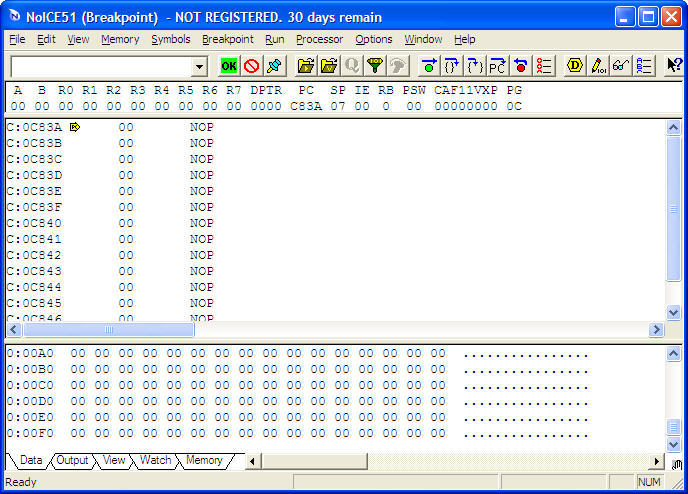Open the Breakpoint menu

228,39
